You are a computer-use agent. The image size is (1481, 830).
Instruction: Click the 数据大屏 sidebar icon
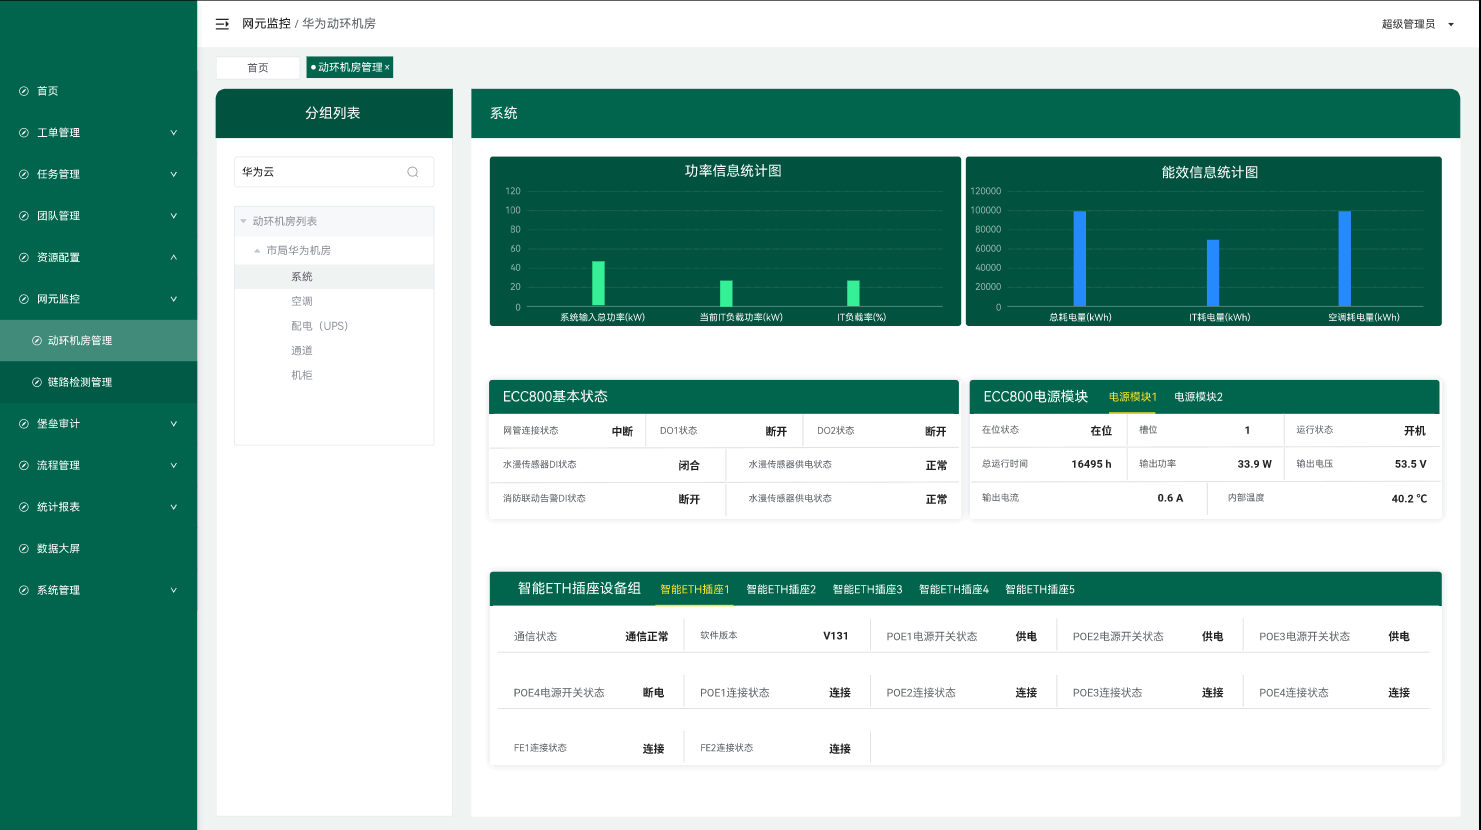tap(24, 549)
